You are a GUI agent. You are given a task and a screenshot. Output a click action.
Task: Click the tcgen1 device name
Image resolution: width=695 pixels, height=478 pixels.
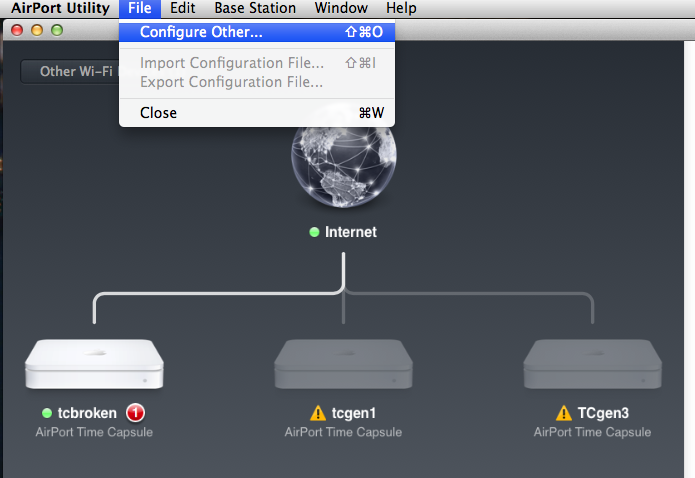[354, 413]
